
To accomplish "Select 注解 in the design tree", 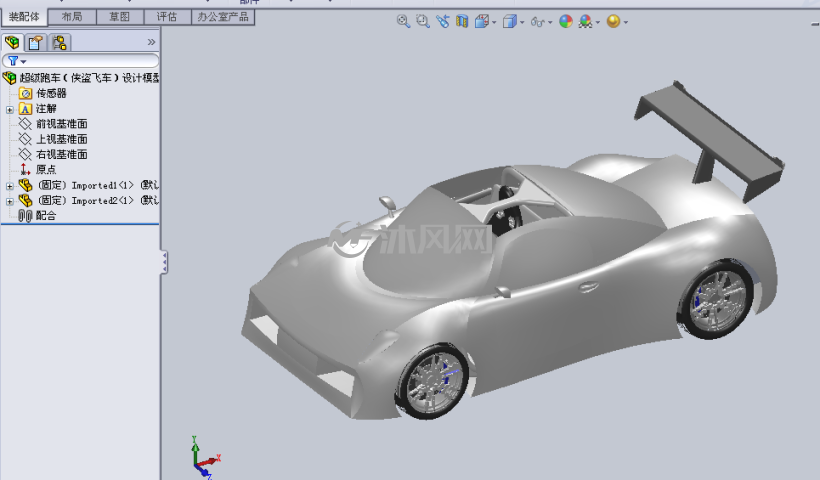I will [46, 109].
